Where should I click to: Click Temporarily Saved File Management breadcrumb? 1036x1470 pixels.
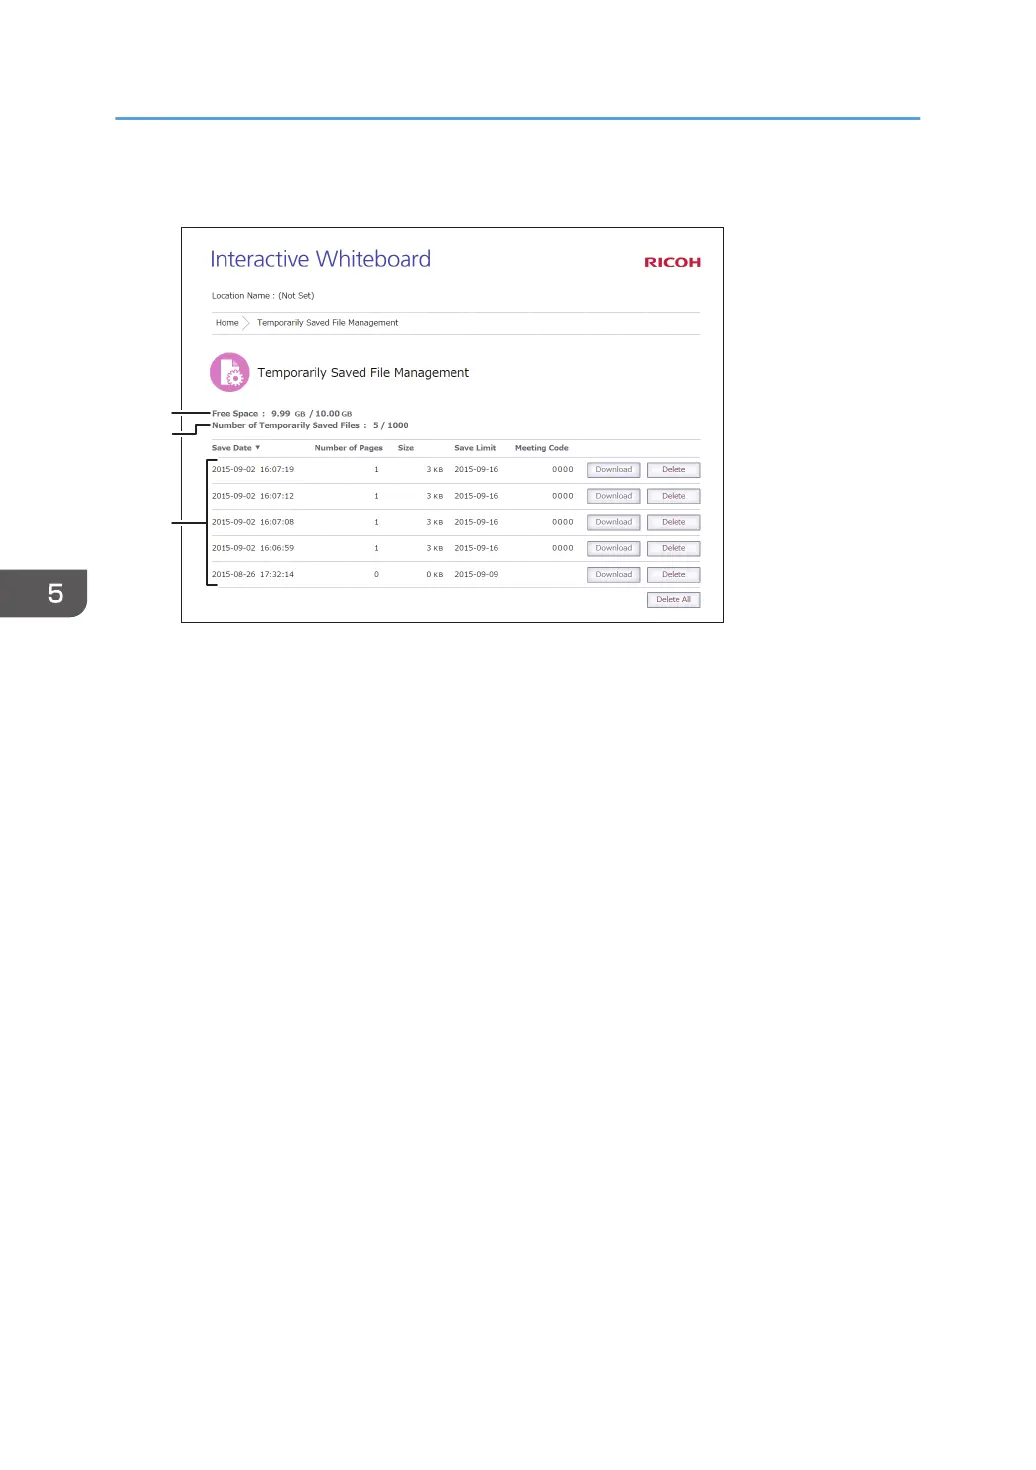point(327,323)
